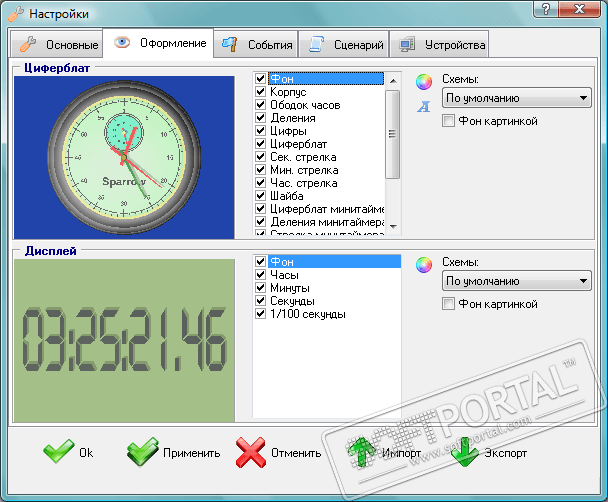Toggle the Ободок часов checkbox
Screen dimensions: 608x502
261,105
